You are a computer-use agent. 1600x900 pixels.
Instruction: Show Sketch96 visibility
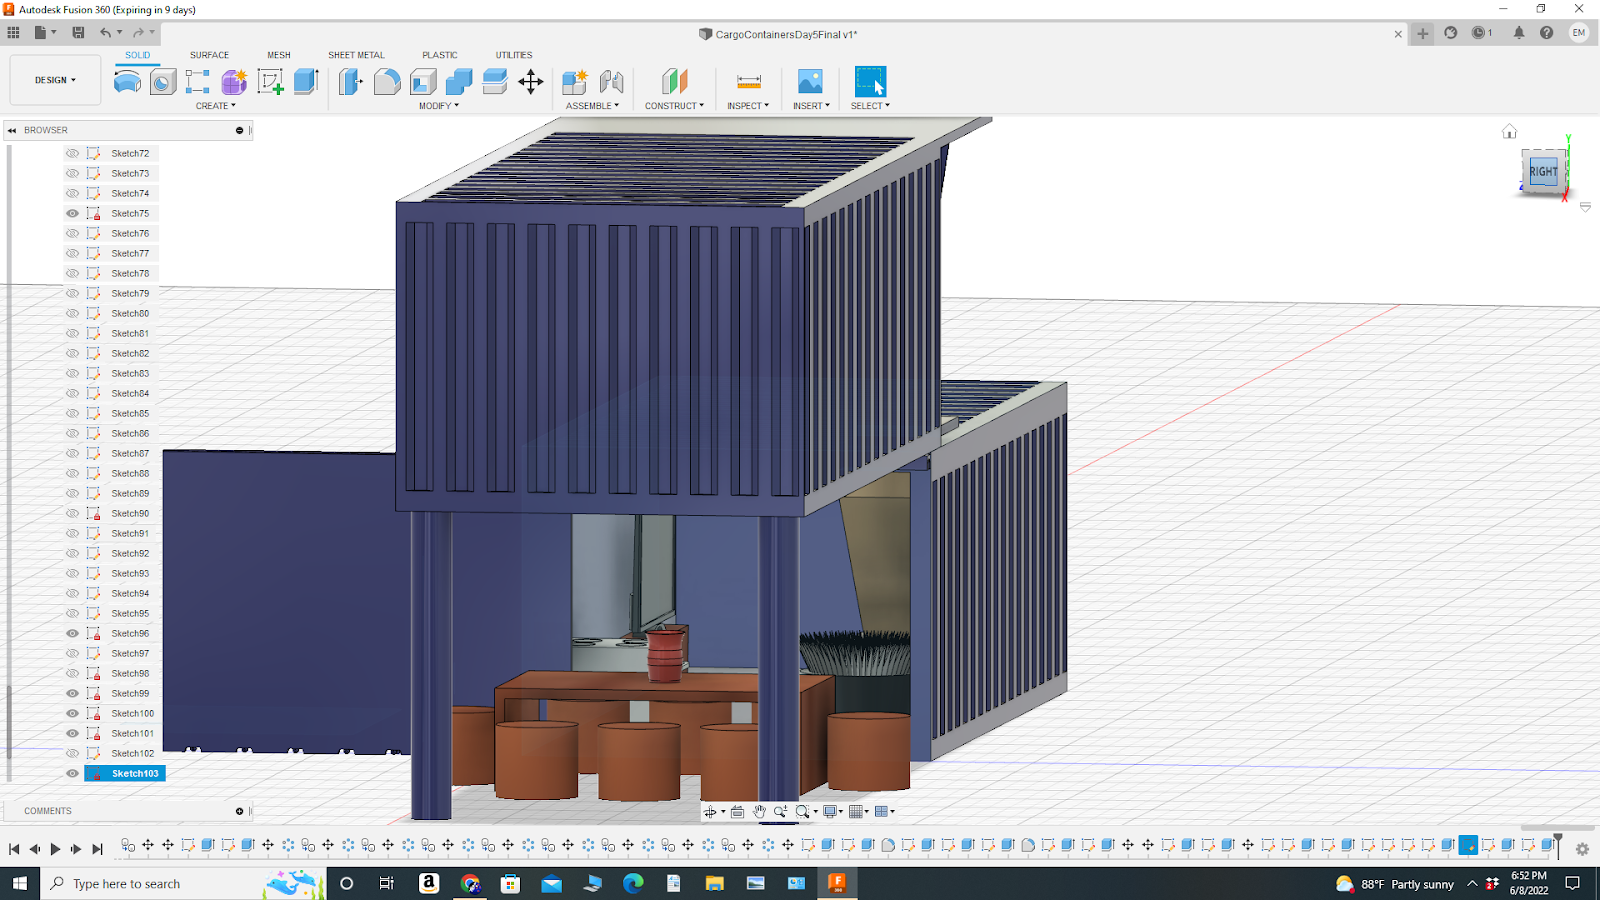71,633
